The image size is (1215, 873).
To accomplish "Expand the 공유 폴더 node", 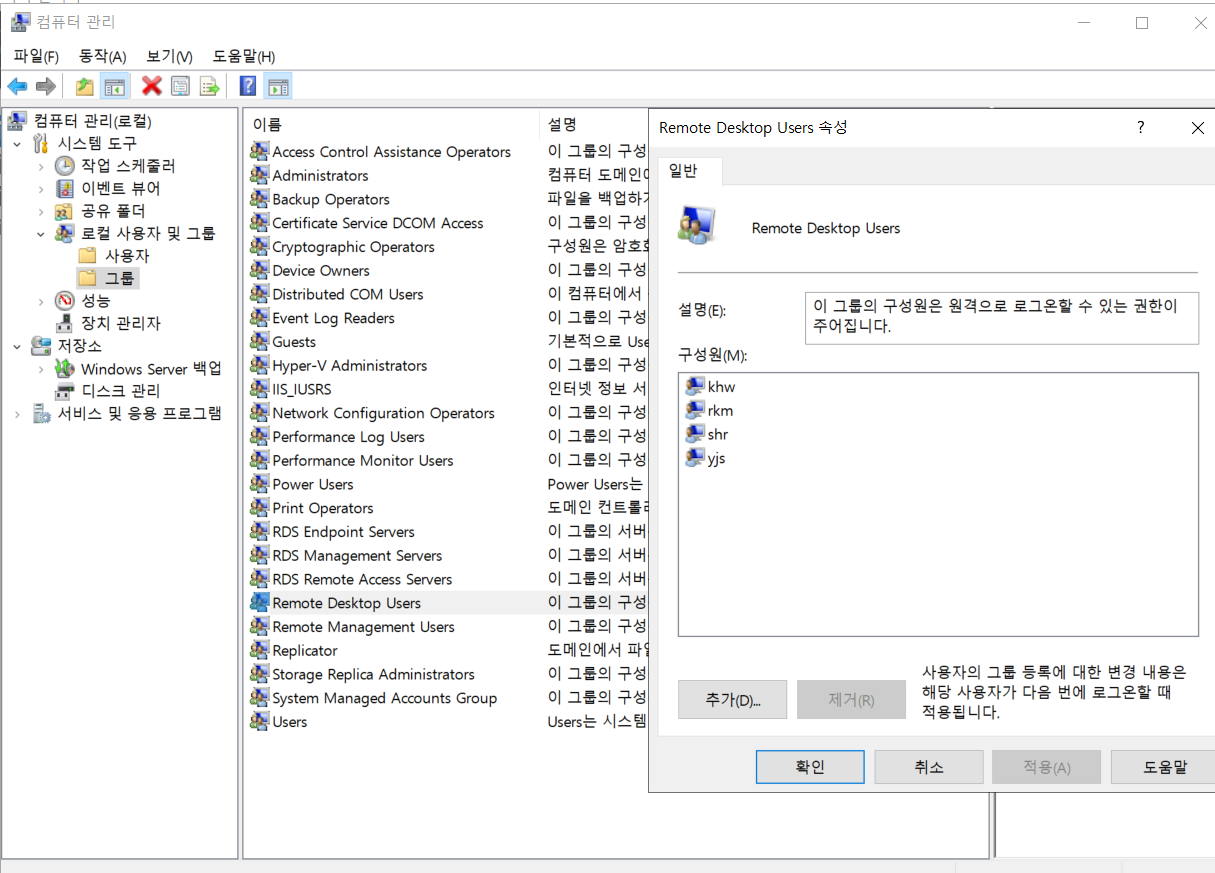I will (41, 211).
